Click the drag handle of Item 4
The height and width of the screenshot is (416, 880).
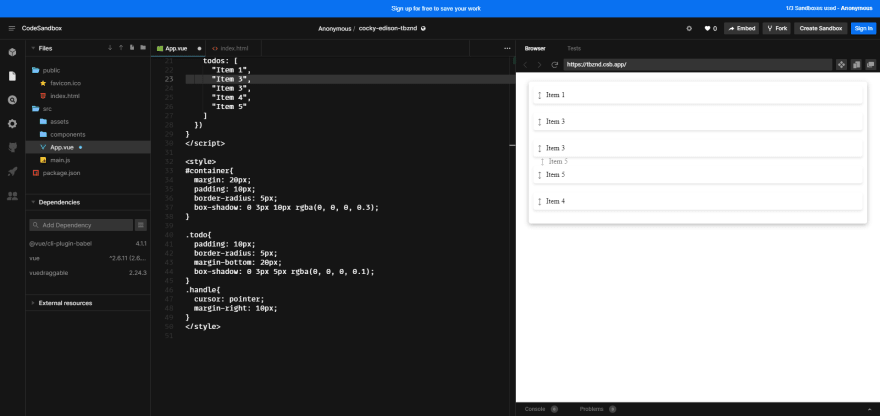click(539, 202)
